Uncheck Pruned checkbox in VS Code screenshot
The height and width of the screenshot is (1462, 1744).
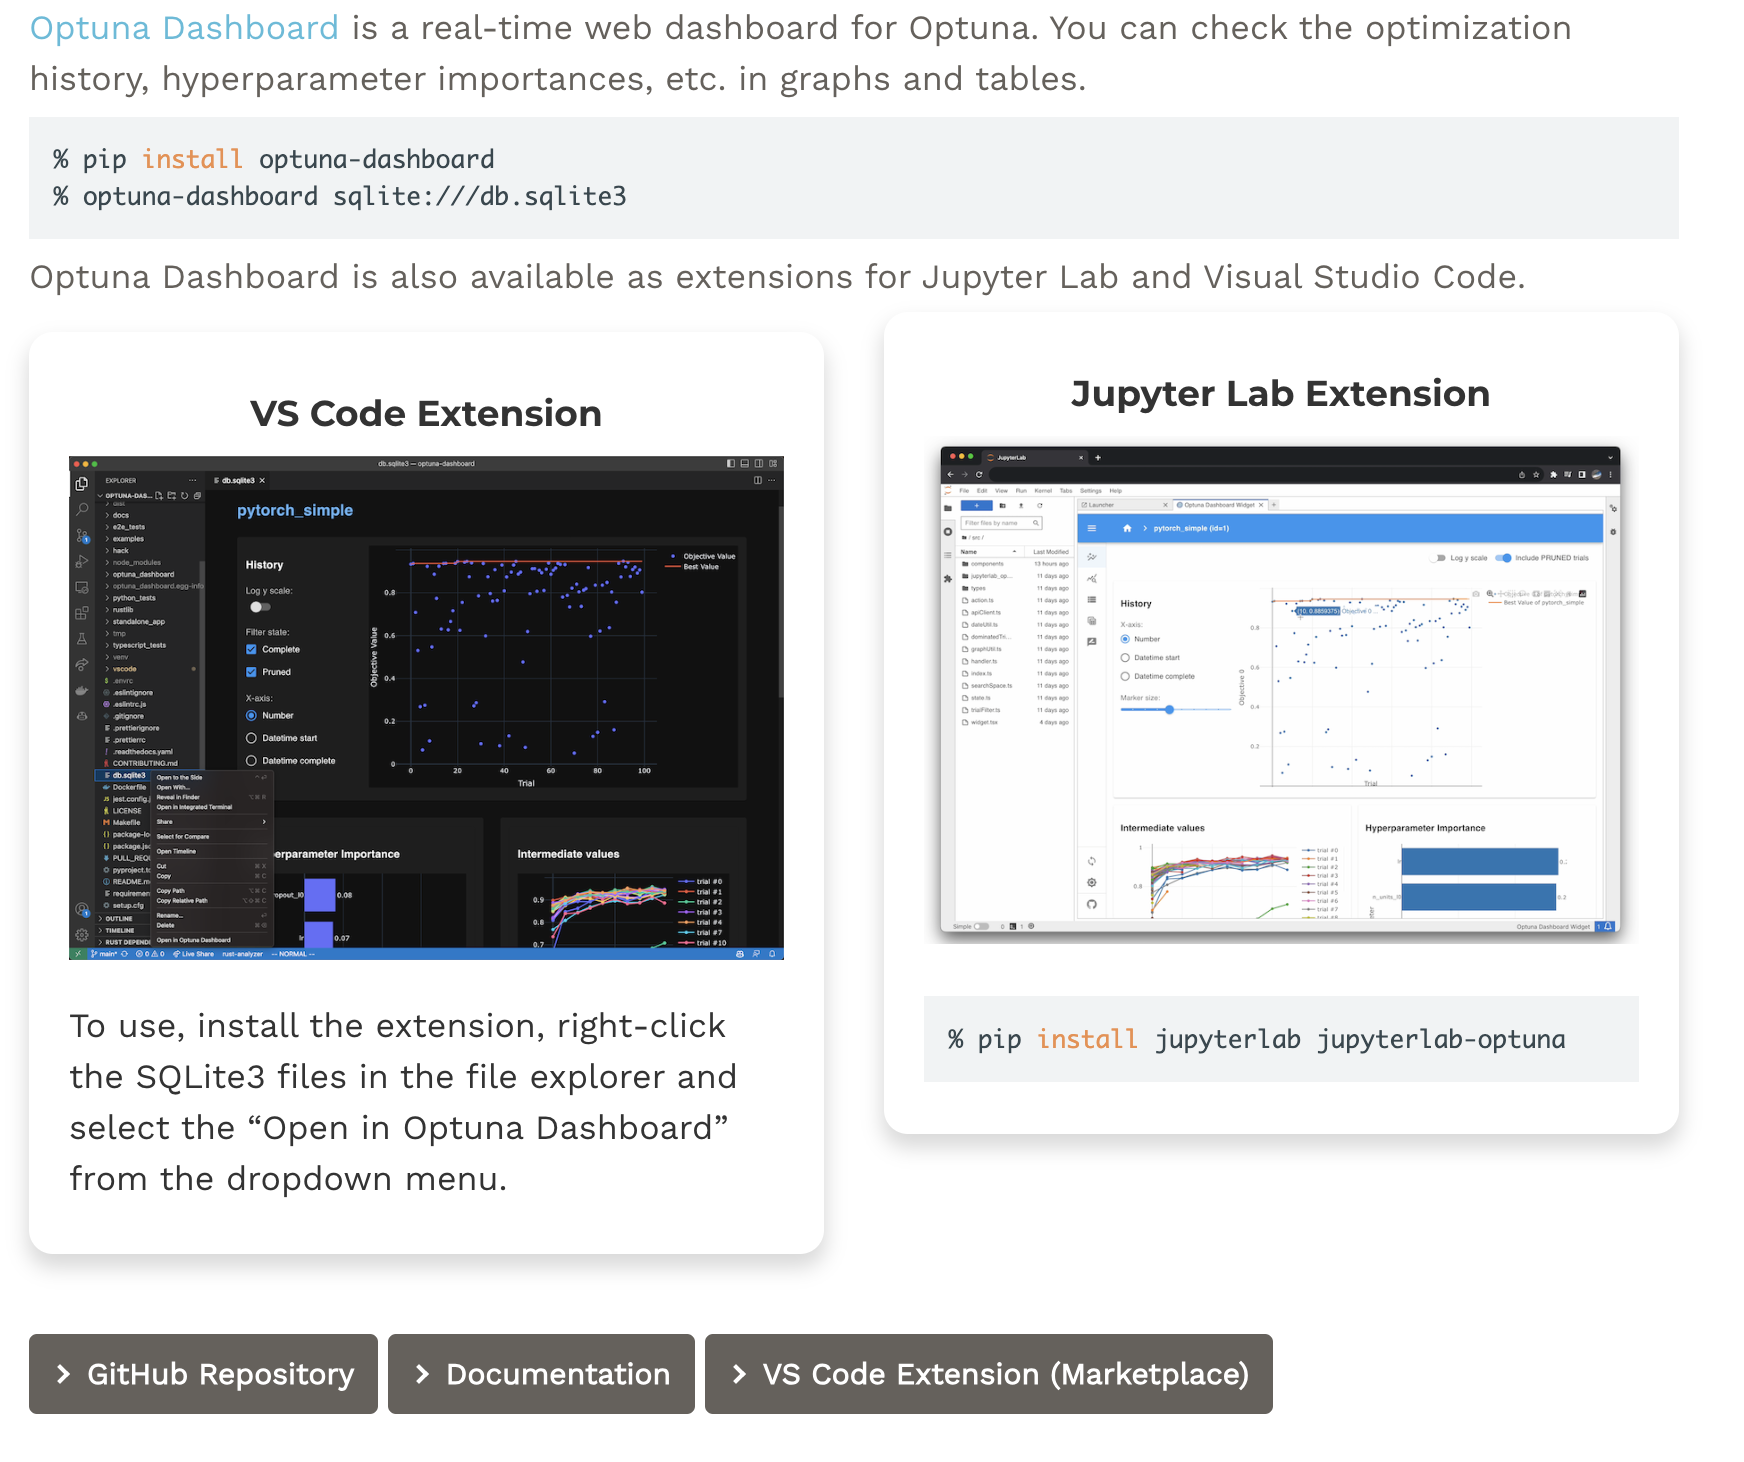tap(251, 672)
